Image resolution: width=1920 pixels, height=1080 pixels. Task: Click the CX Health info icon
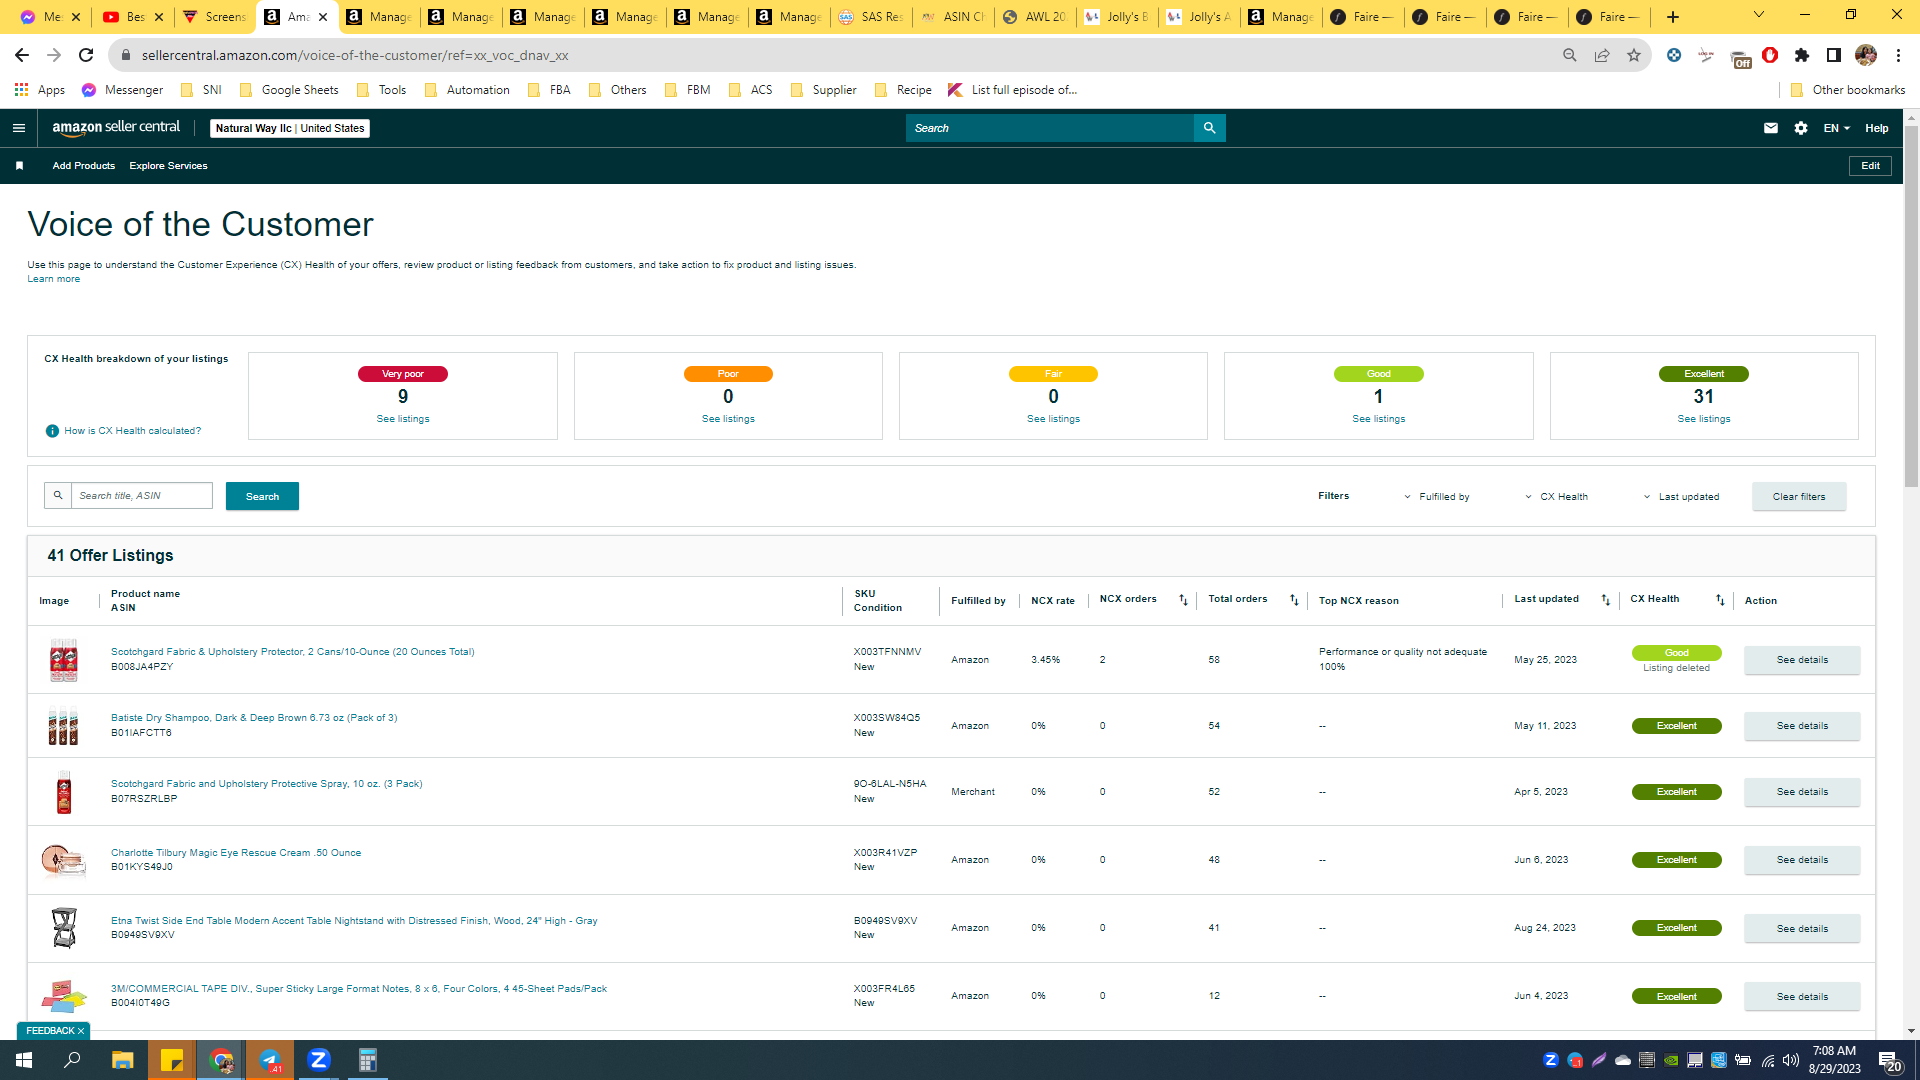point(52,431)
